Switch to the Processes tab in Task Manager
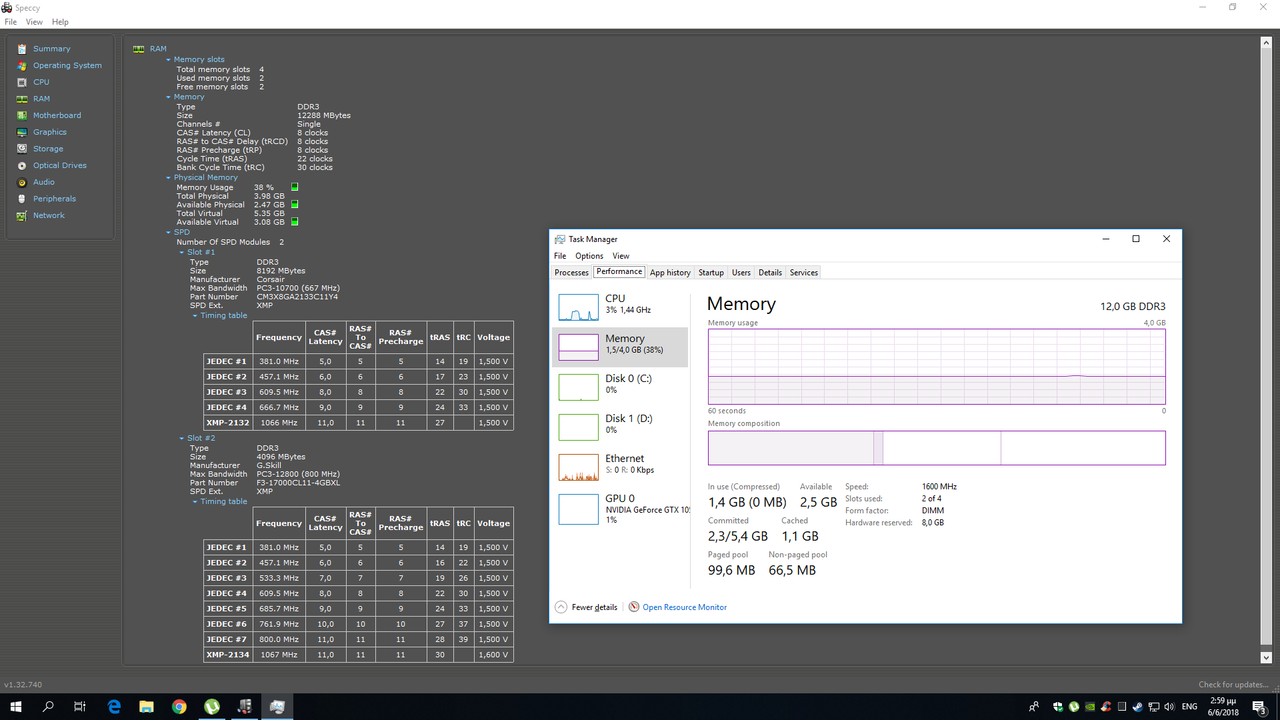Viewport: 1280px width, 720px height. tap(572, 272)
